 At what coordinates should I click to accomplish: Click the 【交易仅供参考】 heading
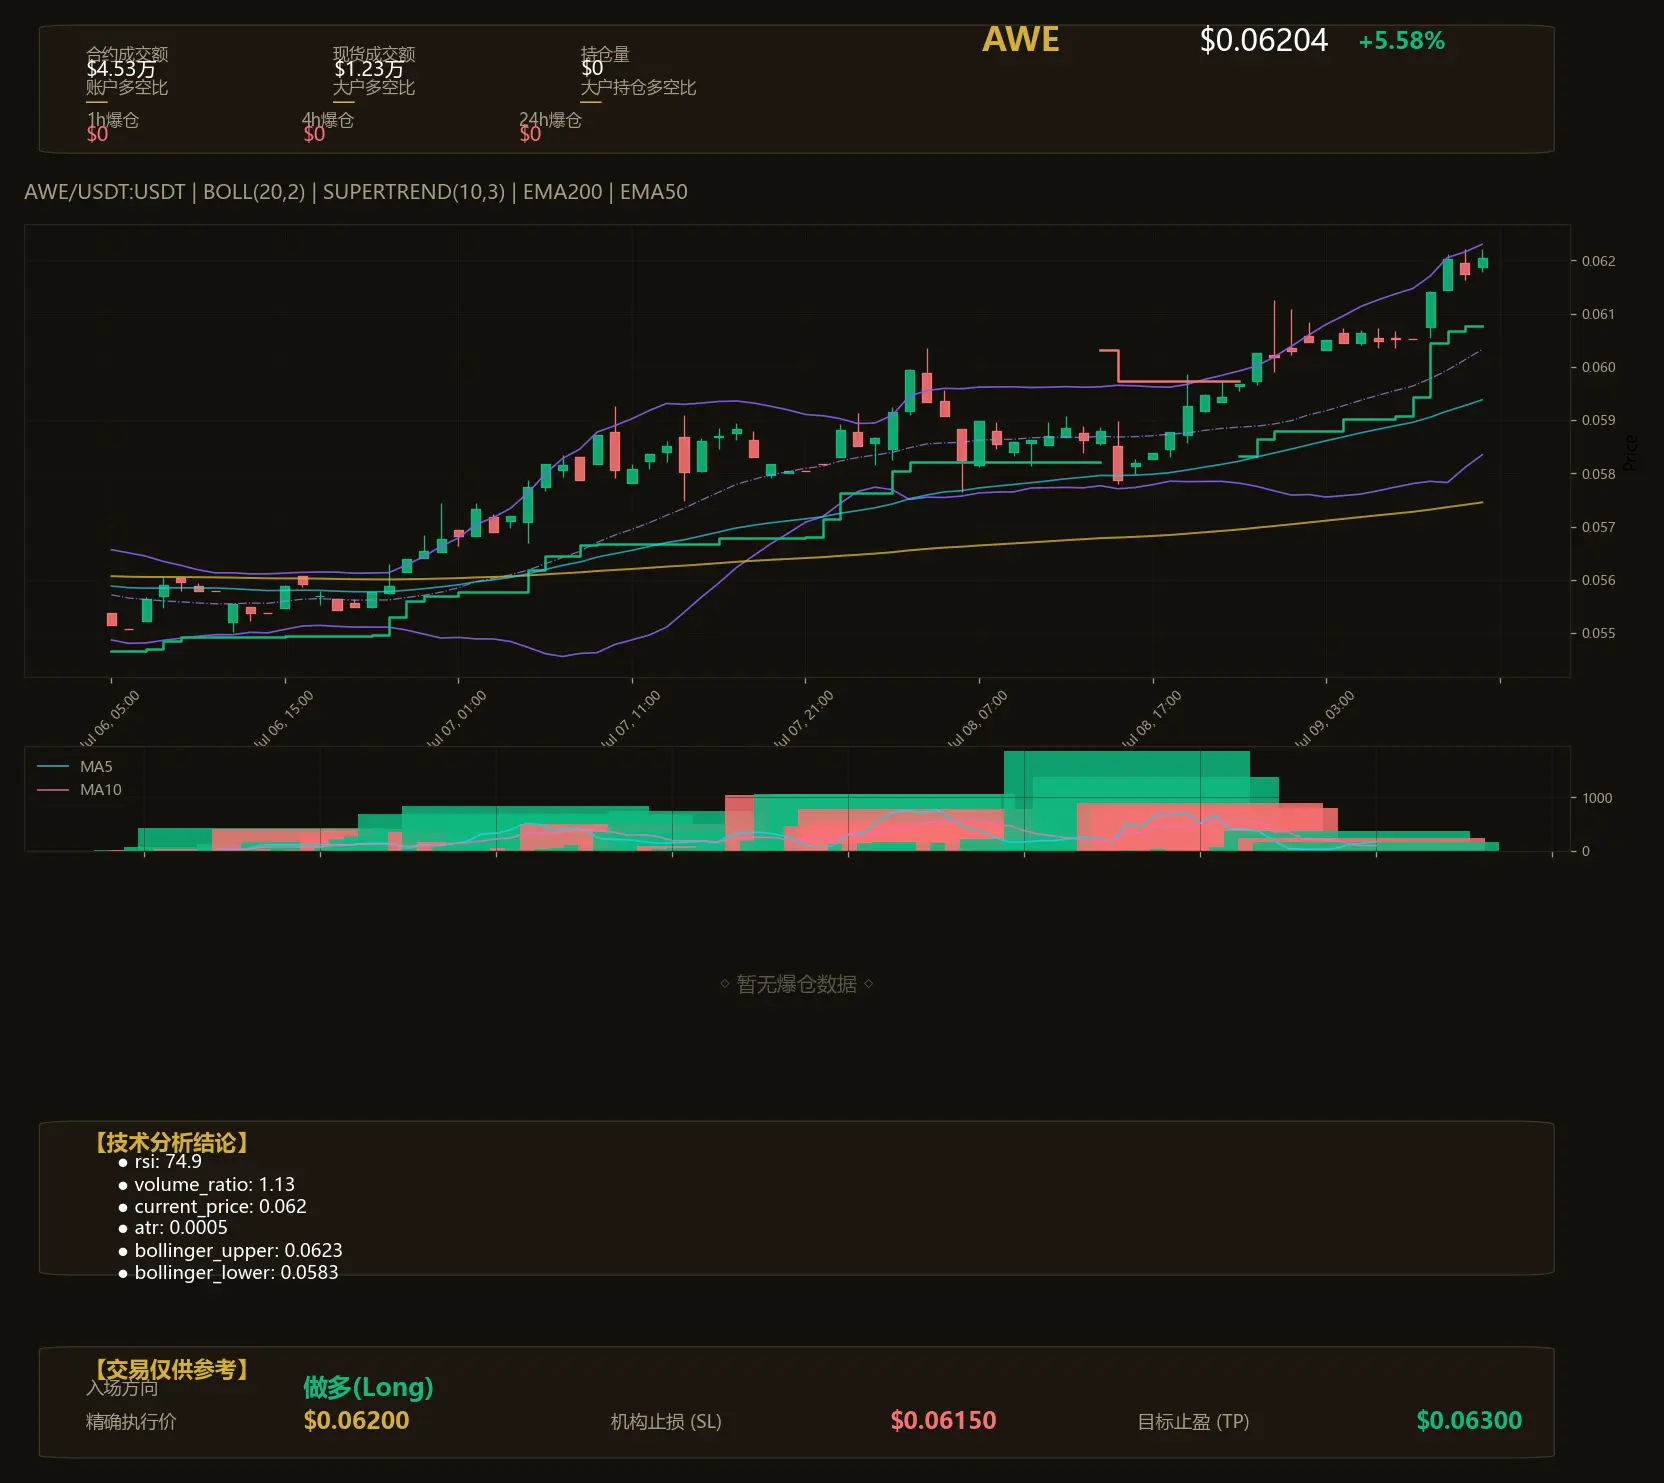172,1369
